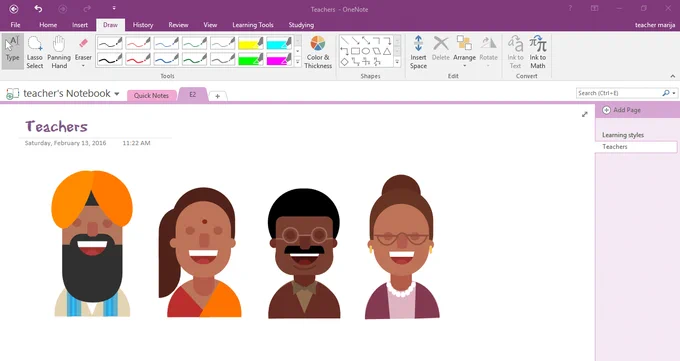
Task: Select the yellow highlighter
Action: [x=251, y=43]
